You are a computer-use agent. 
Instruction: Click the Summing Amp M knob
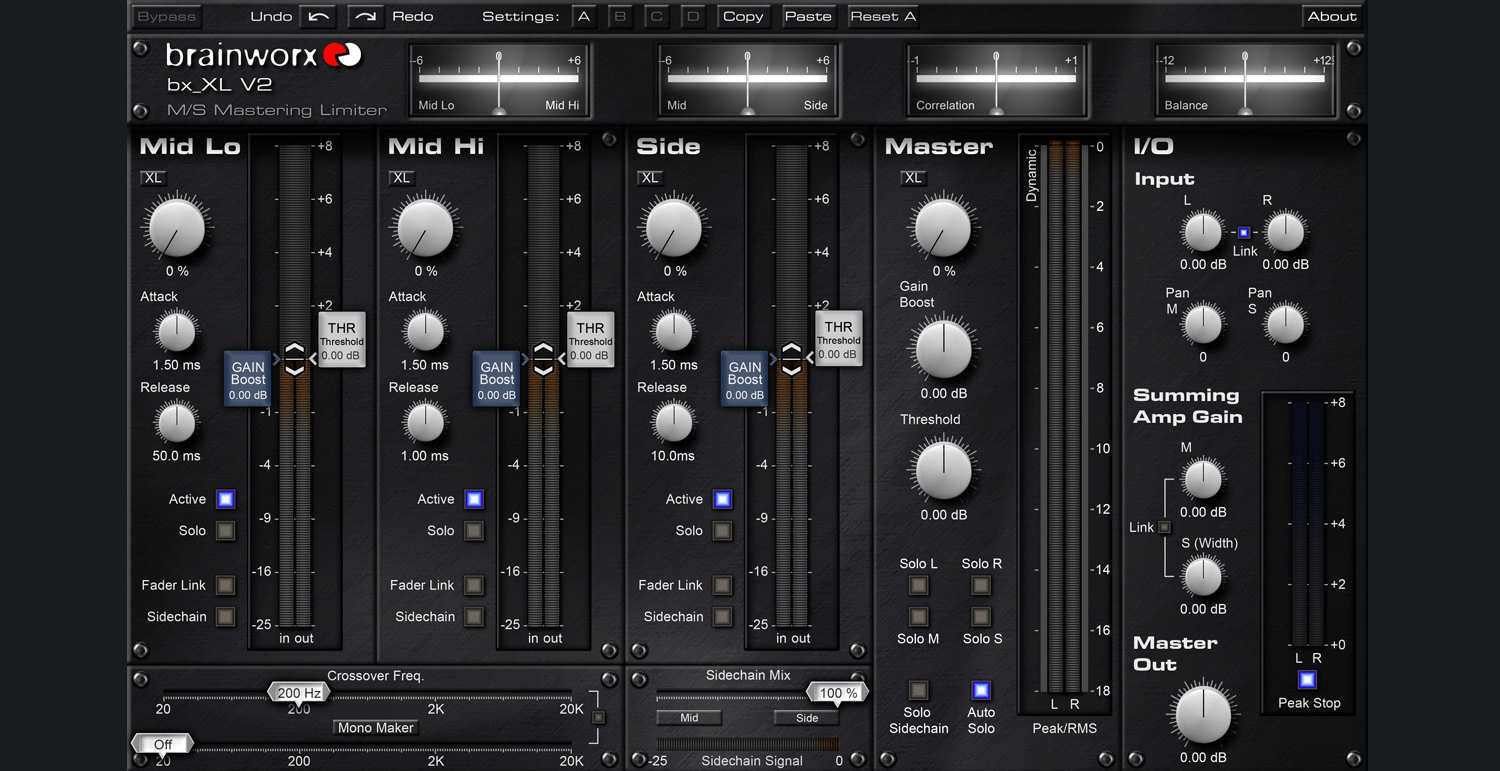(1203, 479)
